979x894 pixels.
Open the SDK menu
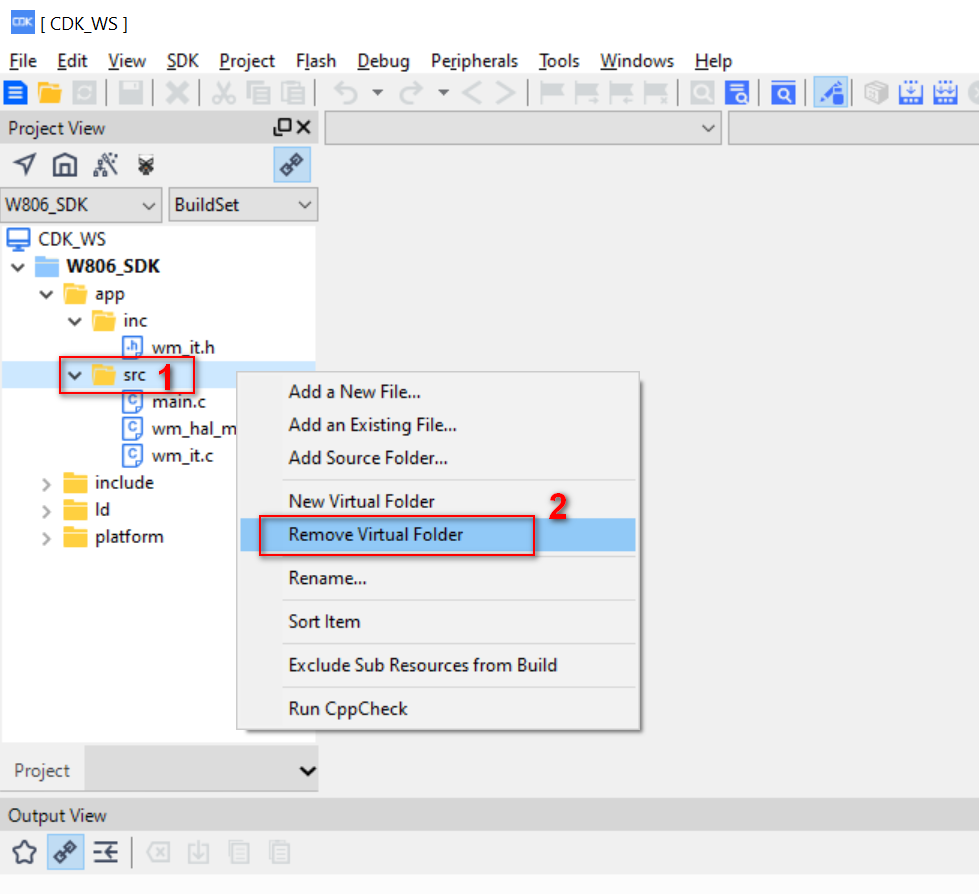[x=182, y=61]
